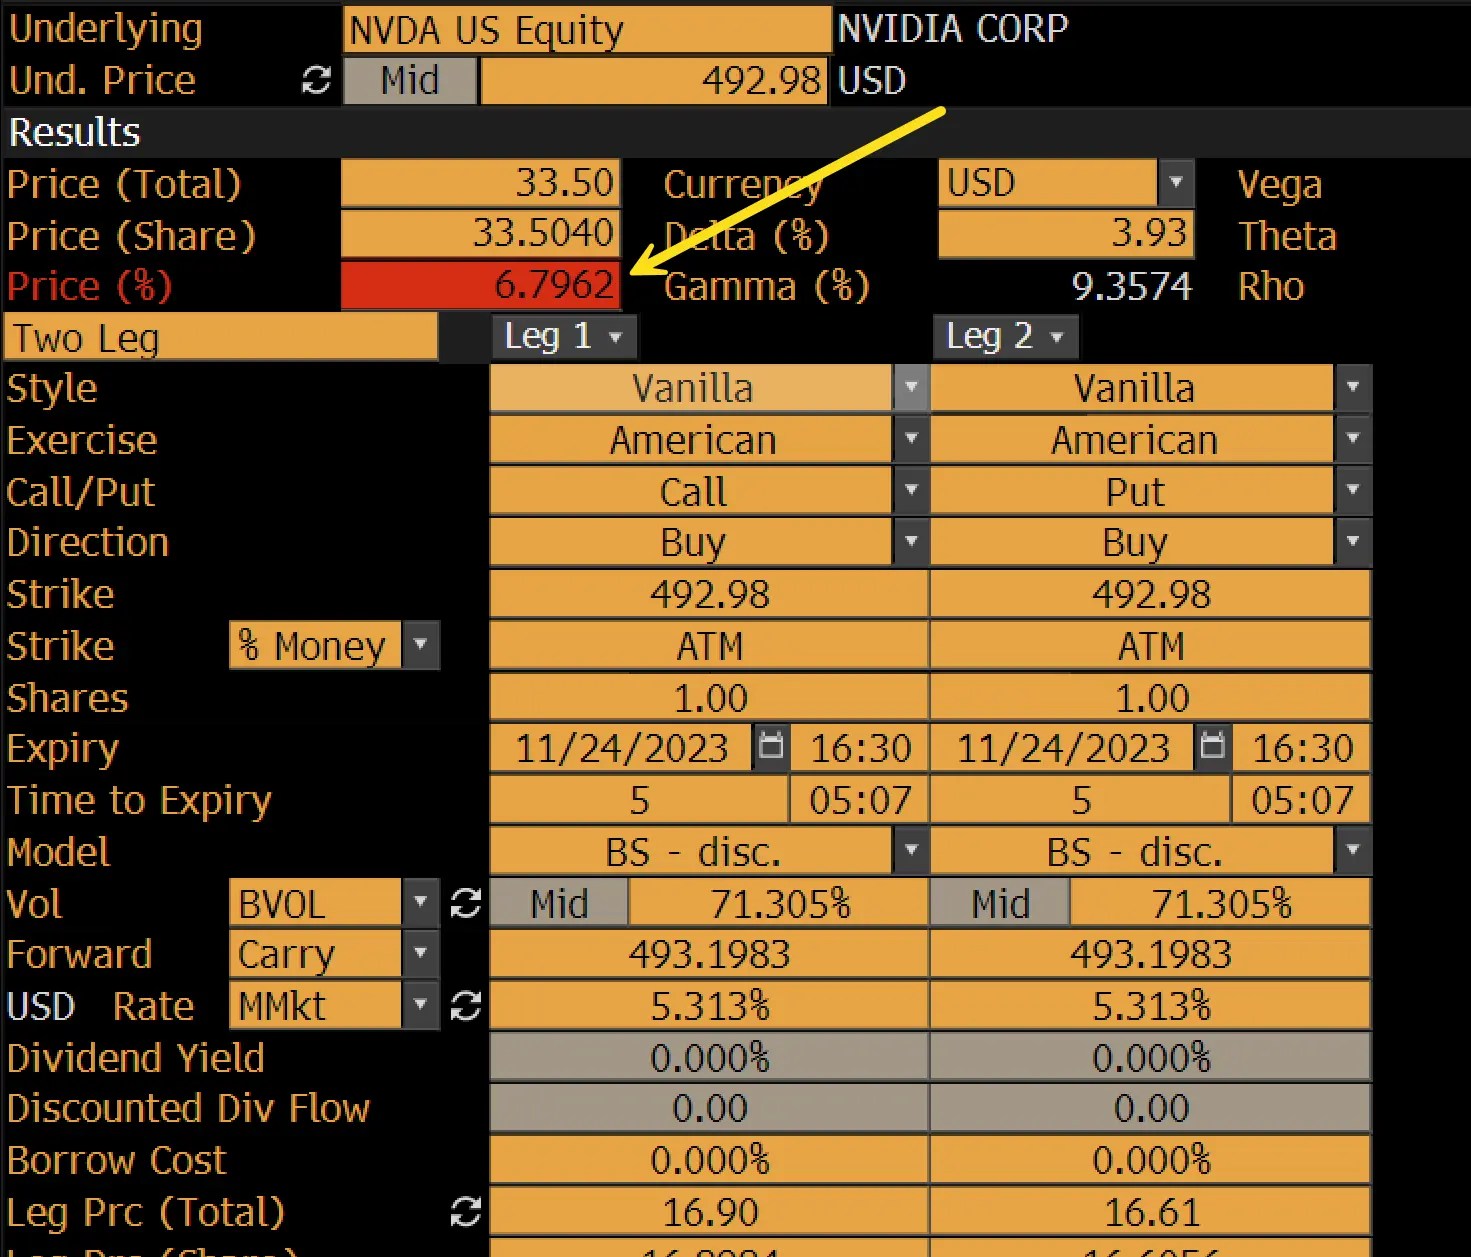Viewport: 1471px width, 1257px height.
Task: Click the Und. Price Mid button
Action: (x=410, y=81)
